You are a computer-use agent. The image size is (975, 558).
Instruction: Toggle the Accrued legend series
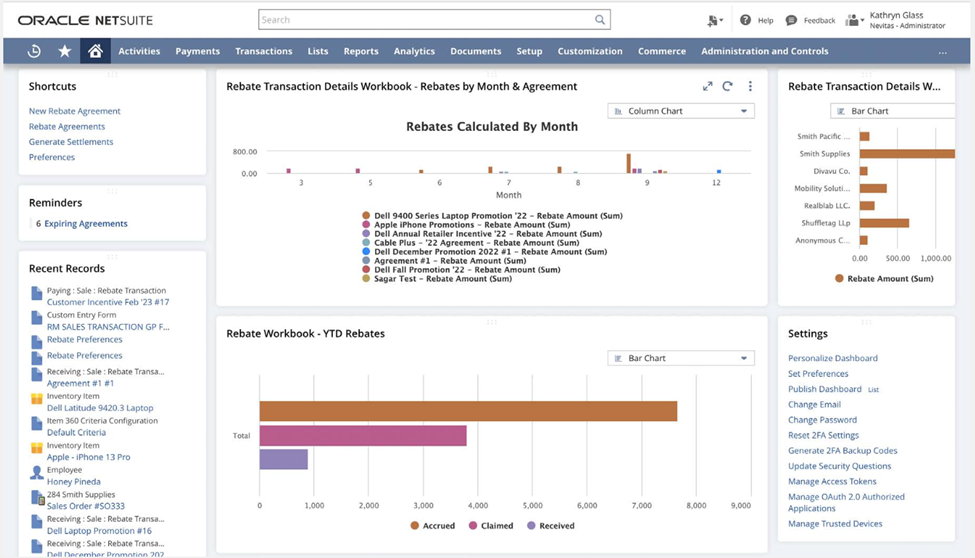[432, 525]
